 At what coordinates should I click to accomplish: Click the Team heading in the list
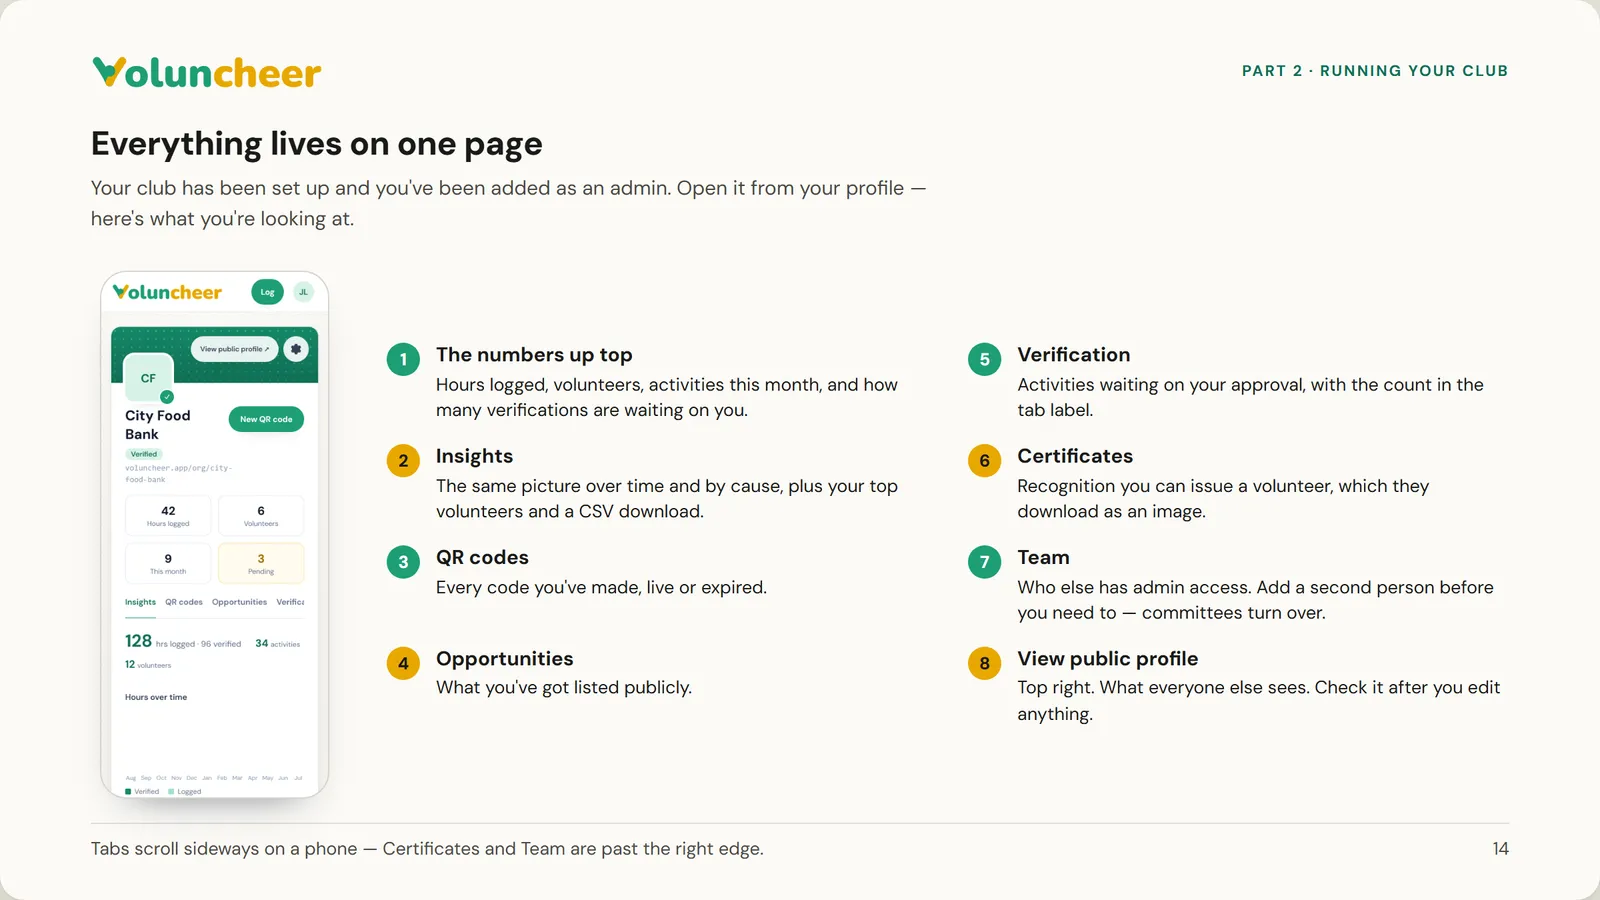point(1043,557)
